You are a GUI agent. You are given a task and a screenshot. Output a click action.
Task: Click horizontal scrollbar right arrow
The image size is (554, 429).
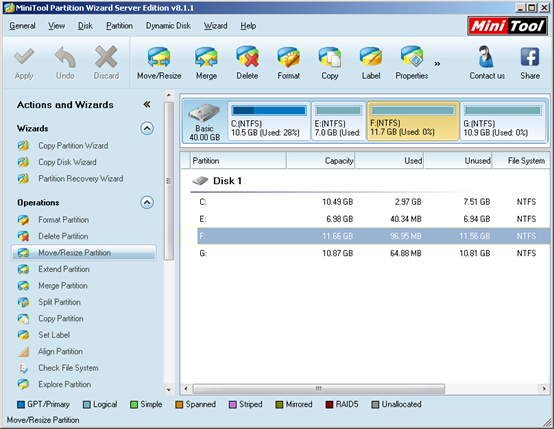point(544,389)
